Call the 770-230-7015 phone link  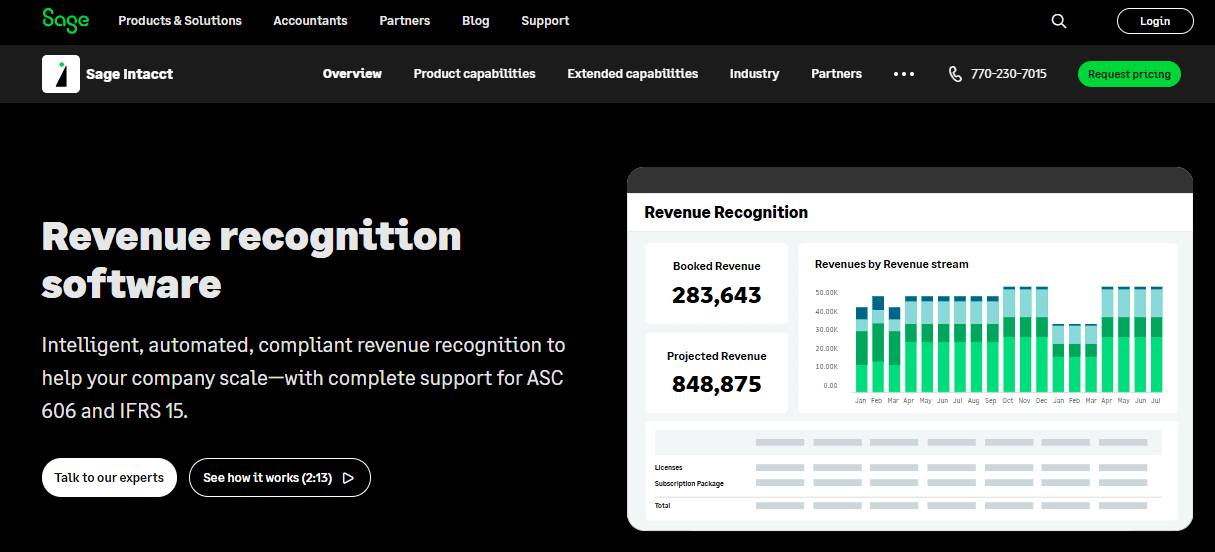point(1008,74)
